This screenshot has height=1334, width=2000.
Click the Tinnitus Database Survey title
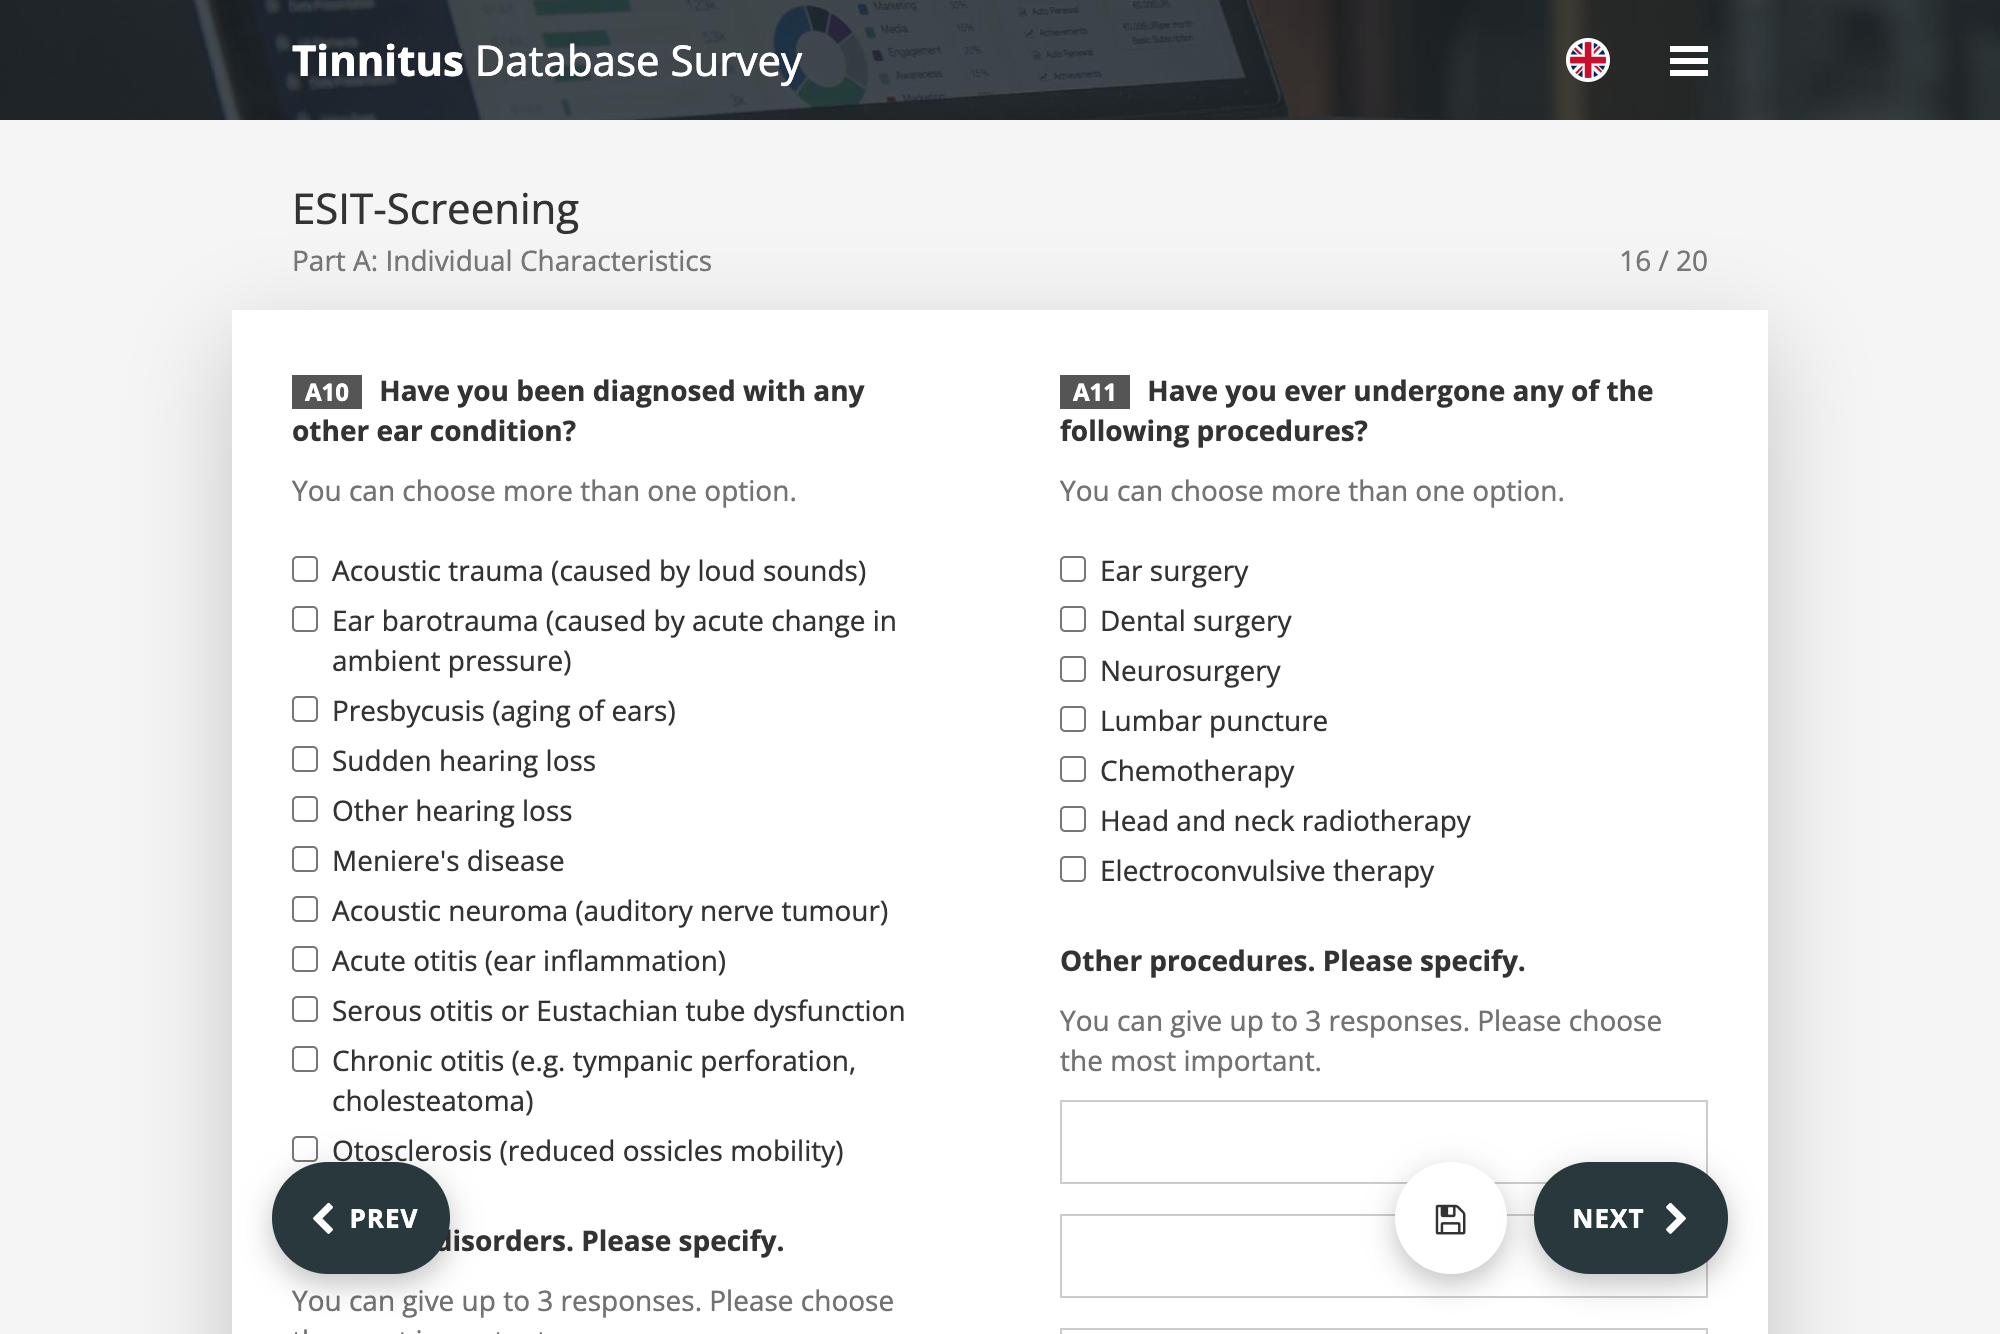click(547, 61)
